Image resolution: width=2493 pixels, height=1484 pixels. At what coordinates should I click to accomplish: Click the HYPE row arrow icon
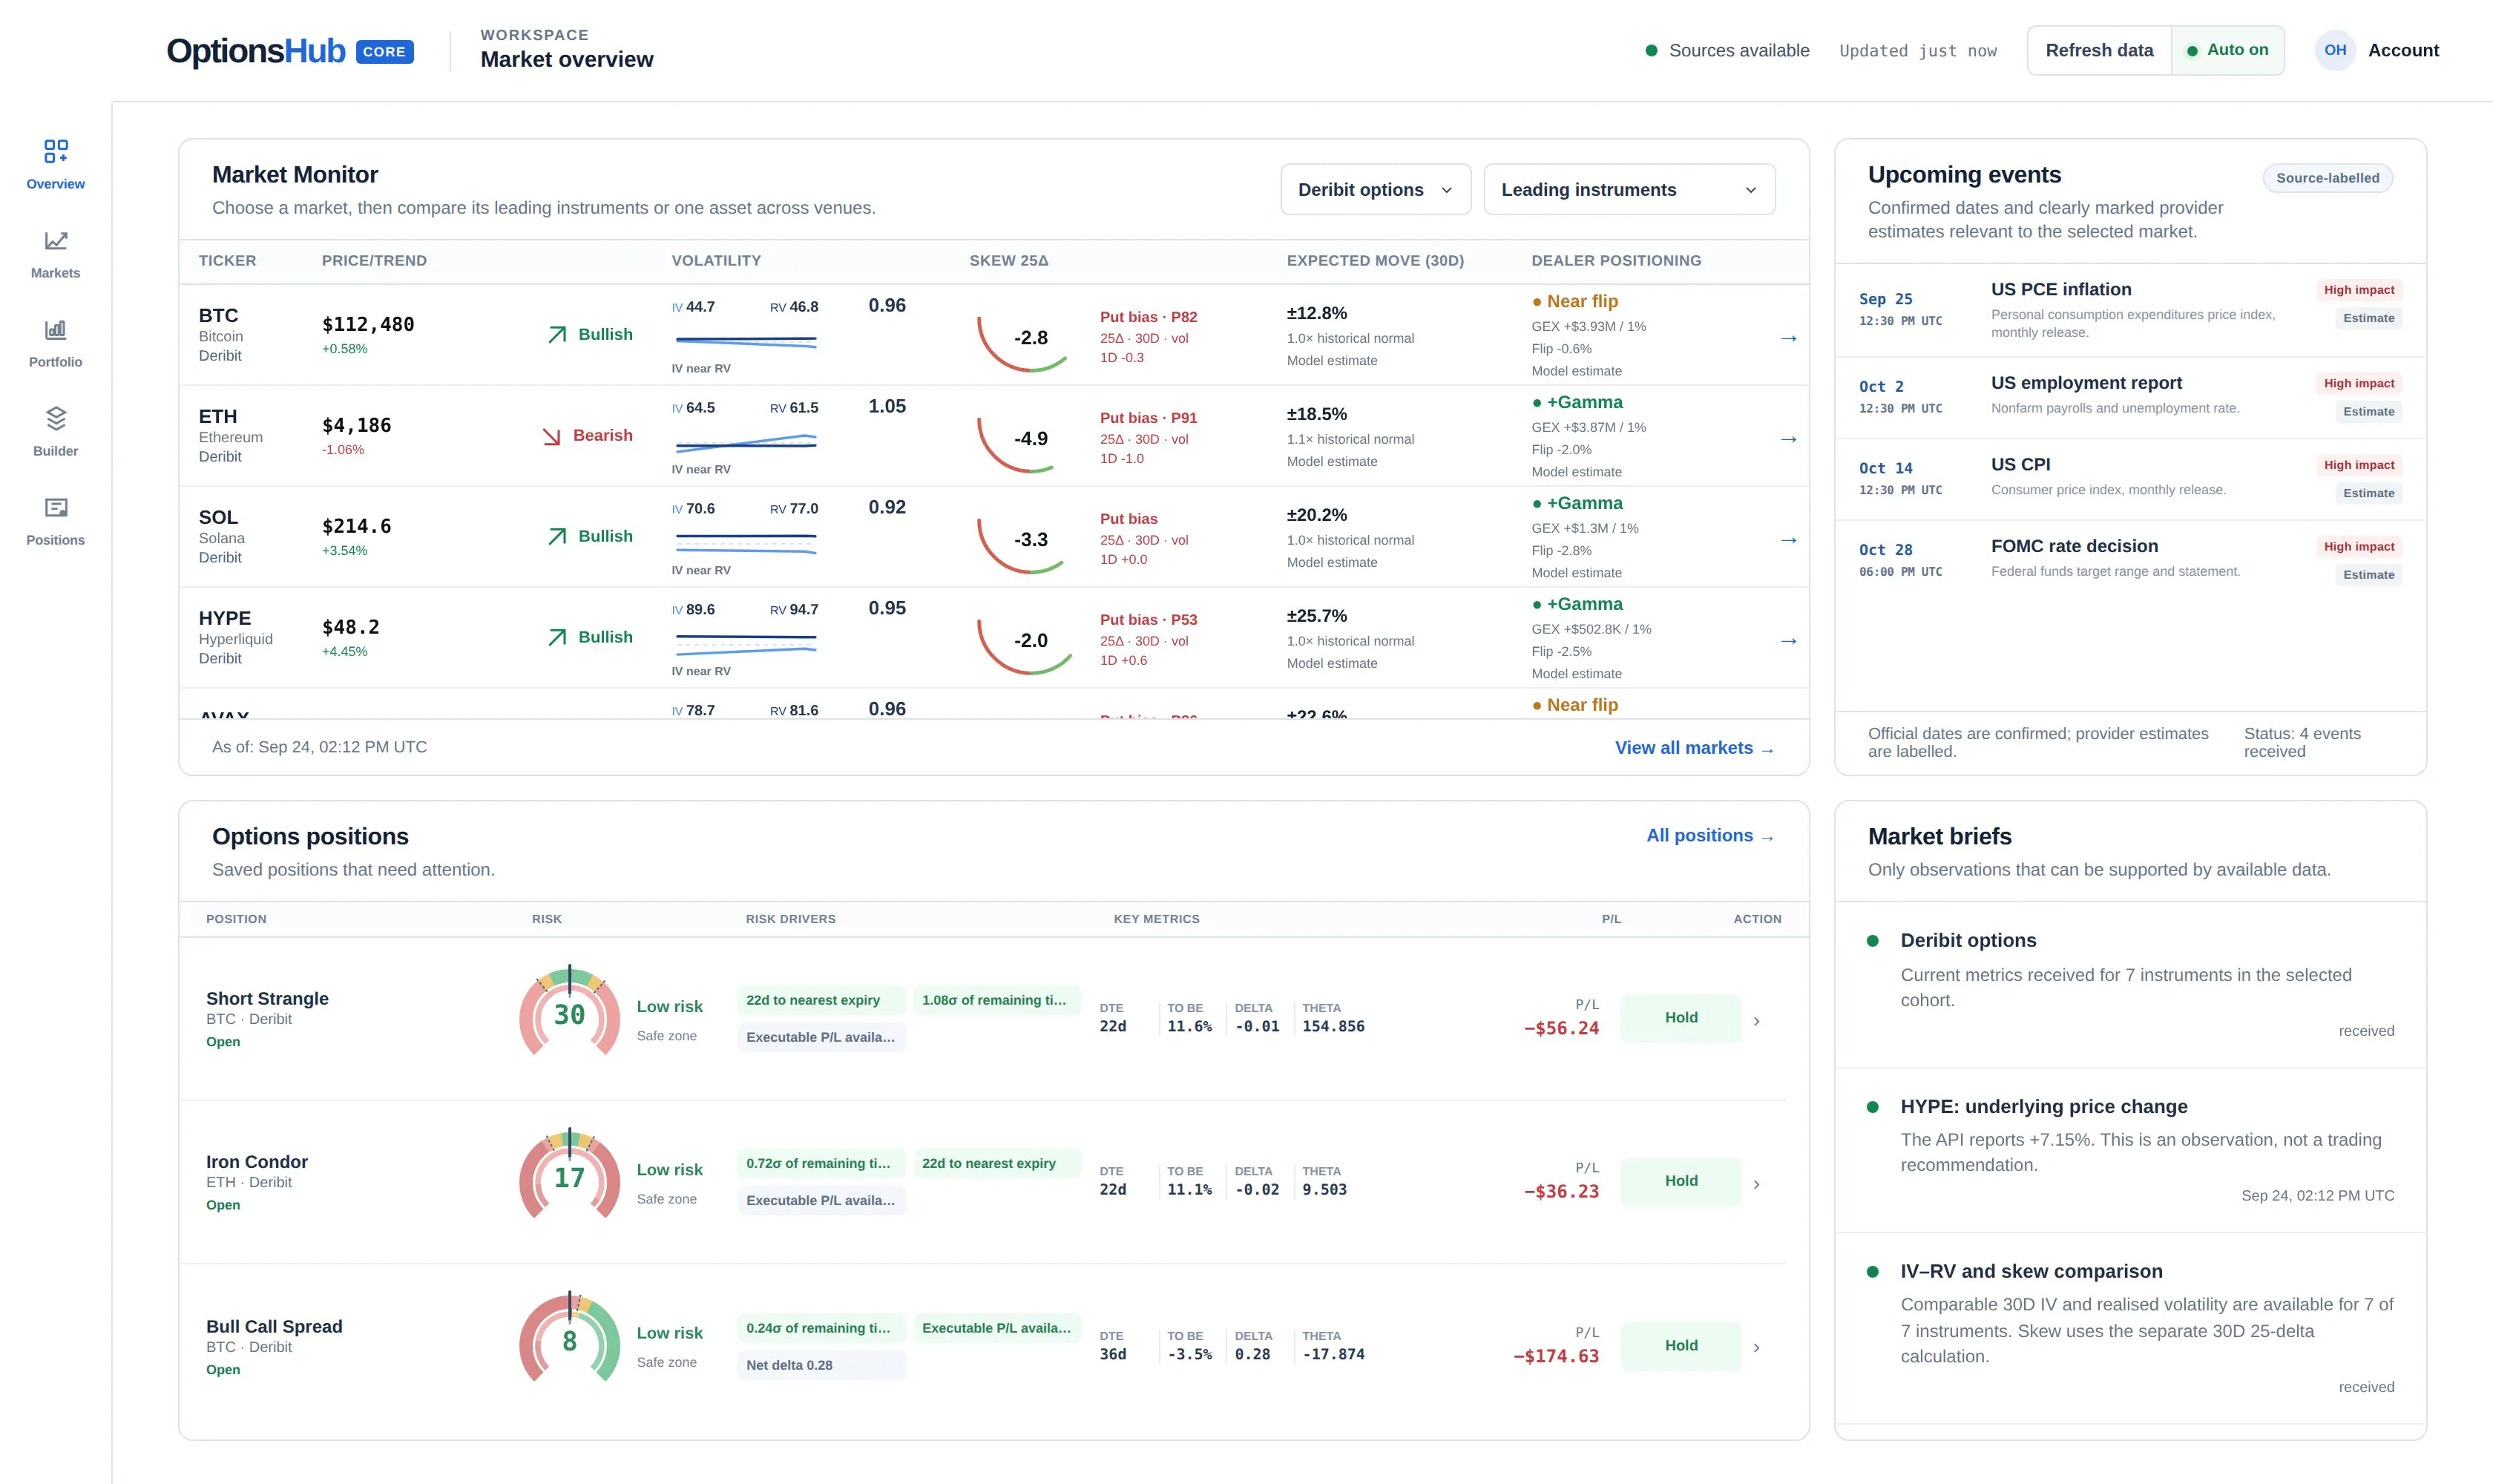[1788, 641]
